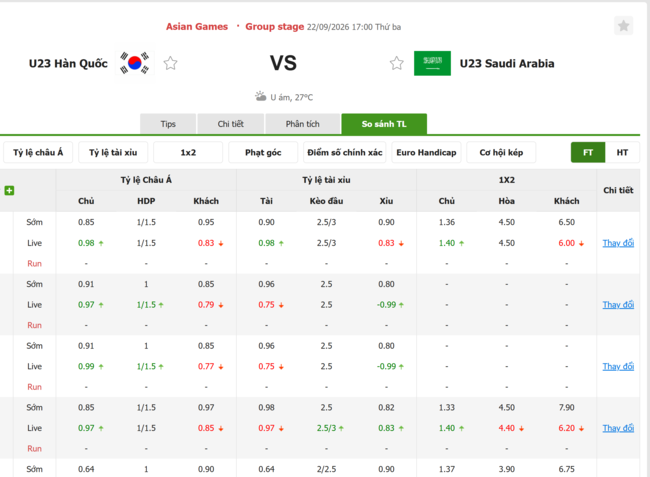The image size is (650, 477).
Task: Click the 6.75 Khách odds in last row
Action: click(x=567, y=469)
